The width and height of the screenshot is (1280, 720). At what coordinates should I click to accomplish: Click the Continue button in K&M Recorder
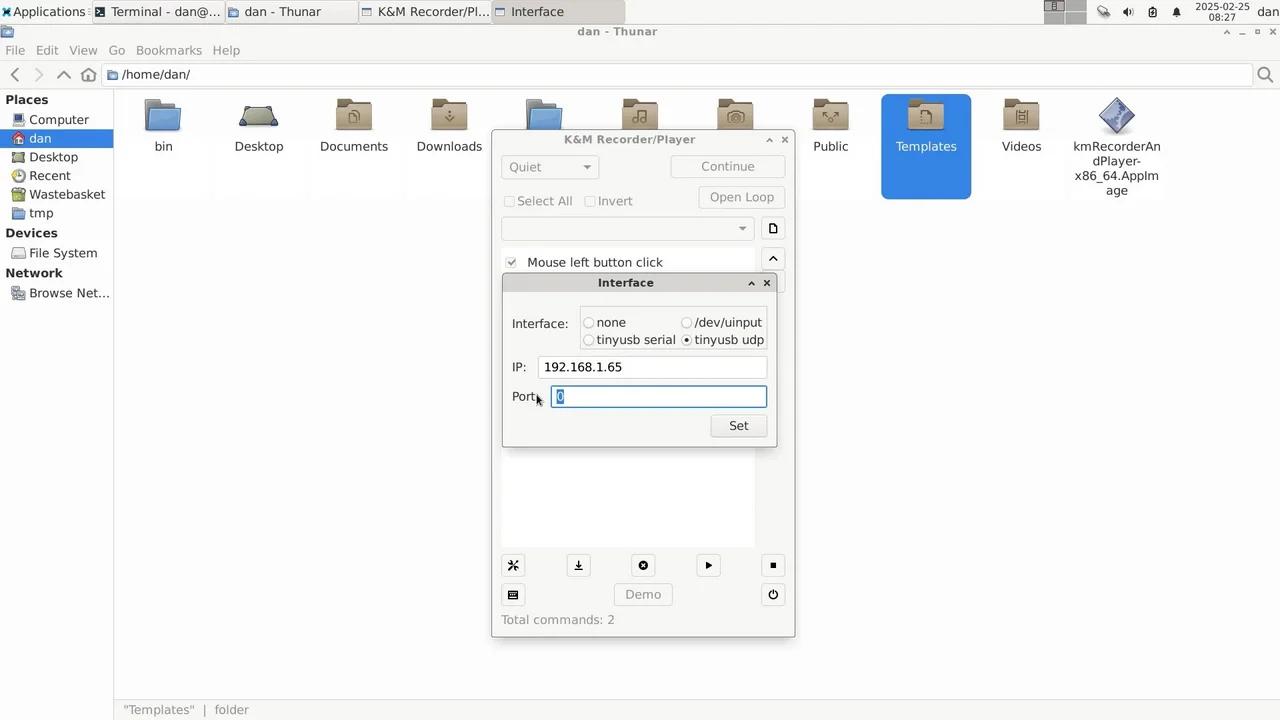click(x=728, y=167)
